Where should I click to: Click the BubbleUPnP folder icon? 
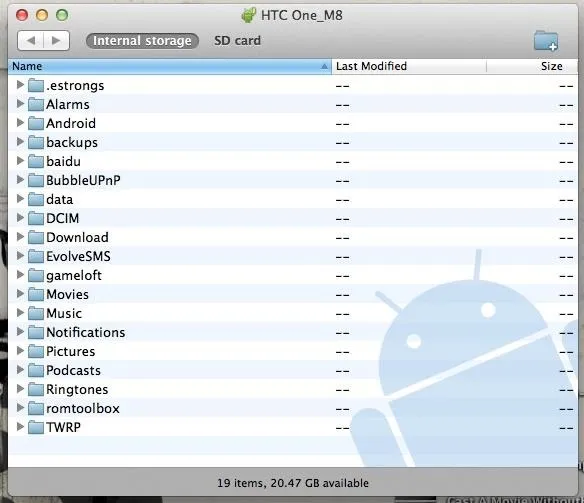pyautogui.click(x=36, y=180)
